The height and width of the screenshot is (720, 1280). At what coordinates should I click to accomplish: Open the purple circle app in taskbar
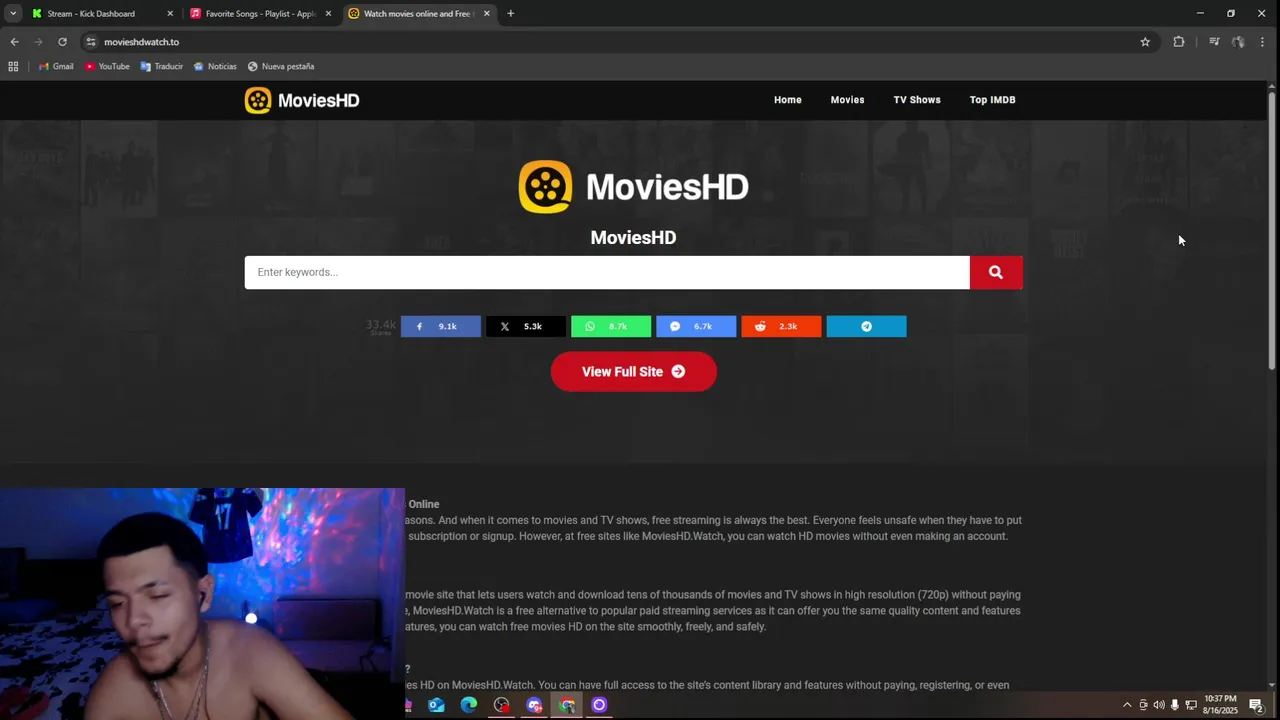(599, 705)
